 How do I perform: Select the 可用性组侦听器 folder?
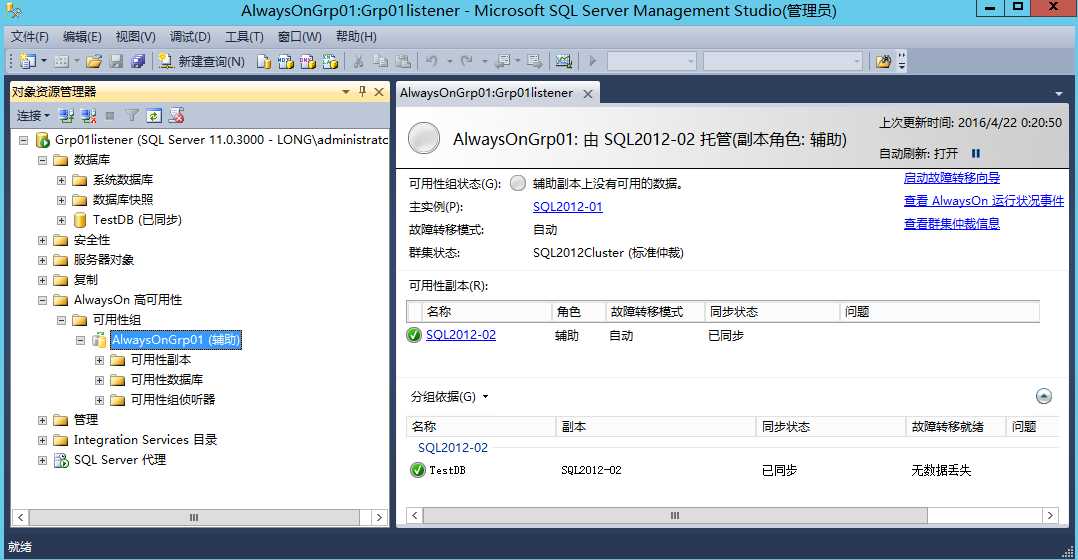[173, 399]
